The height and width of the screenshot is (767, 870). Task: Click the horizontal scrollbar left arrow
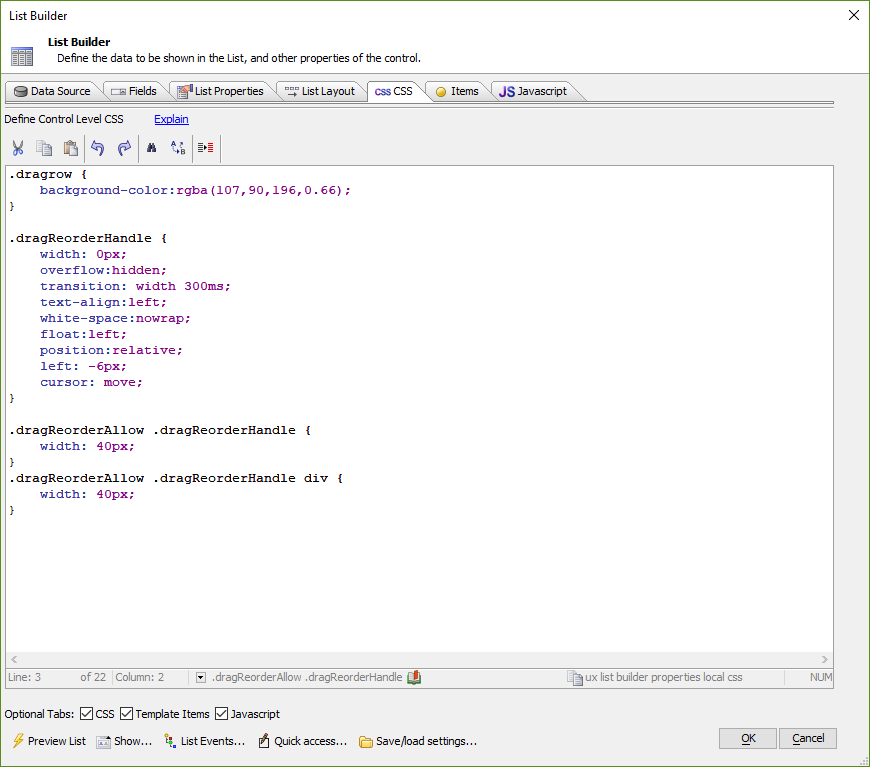pos(14,659)
